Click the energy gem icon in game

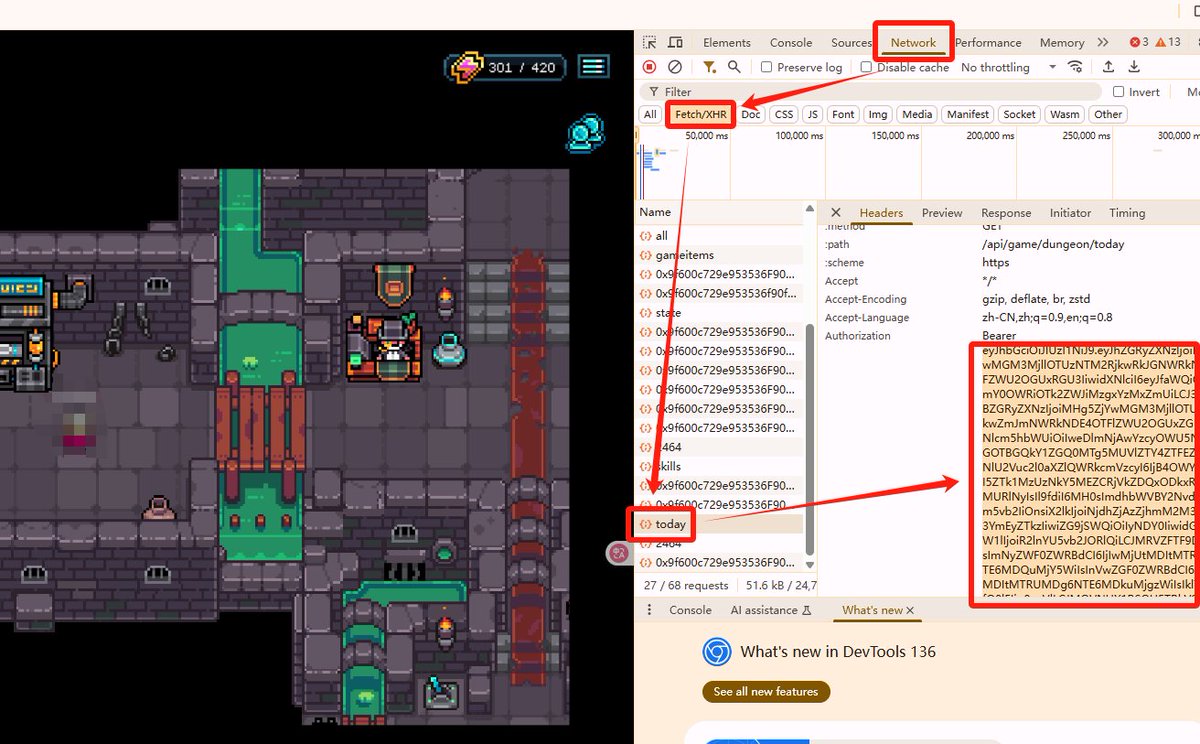click(x=467, y=67)
